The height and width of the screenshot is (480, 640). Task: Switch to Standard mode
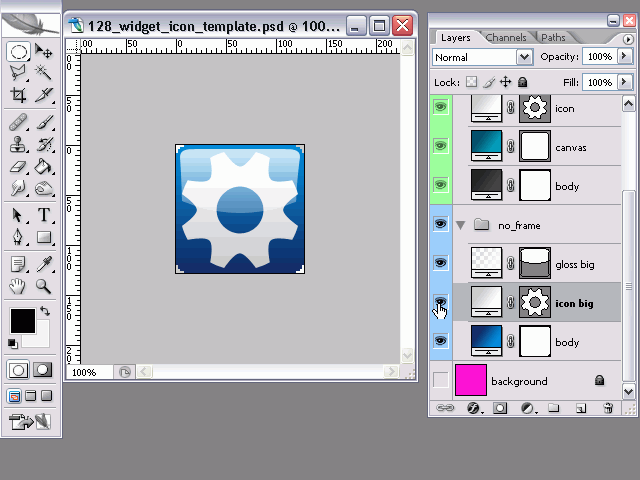pos(18,370)
